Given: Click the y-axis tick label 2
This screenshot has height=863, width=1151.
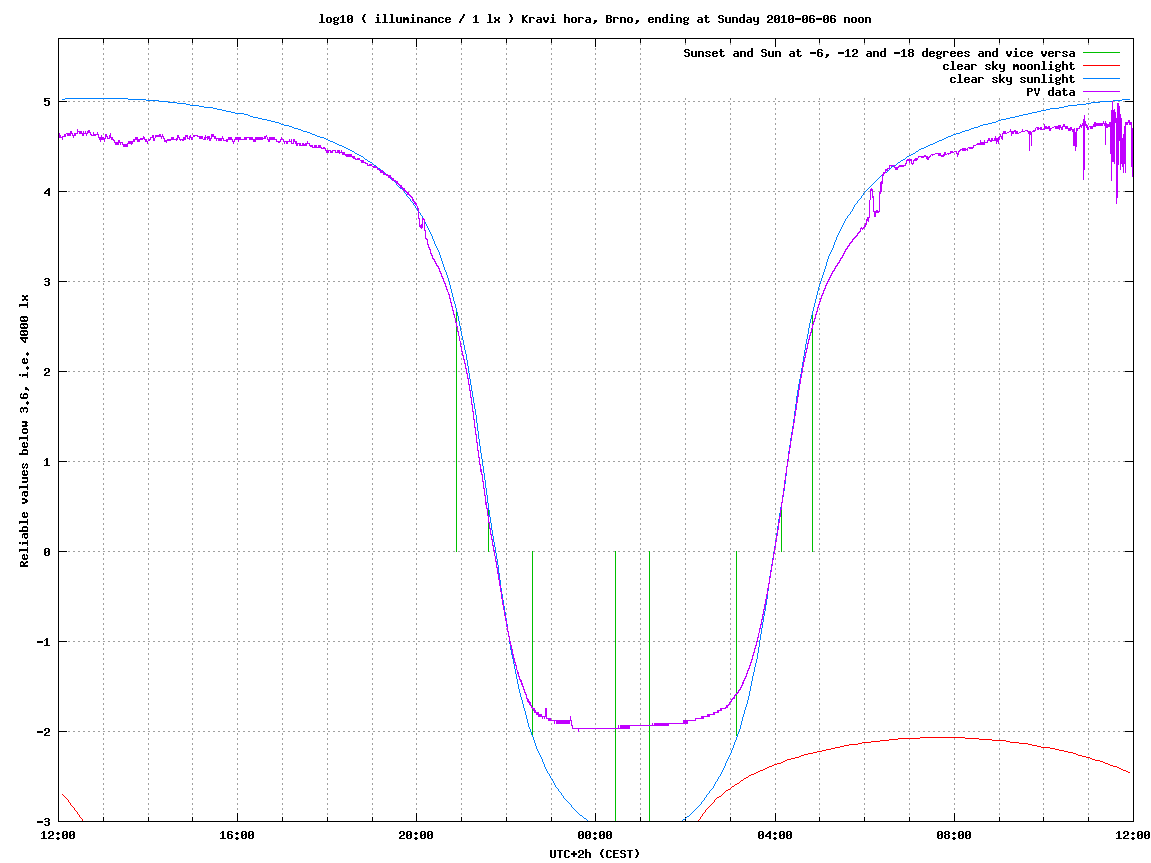Looking at the screenshot, I should 47,372.
